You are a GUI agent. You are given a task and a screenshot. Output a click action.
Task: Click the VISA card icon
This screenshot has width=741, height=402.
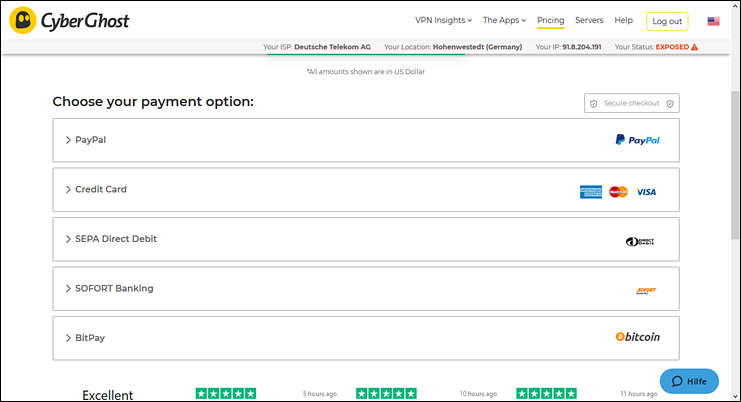click(x=646, y=192)
